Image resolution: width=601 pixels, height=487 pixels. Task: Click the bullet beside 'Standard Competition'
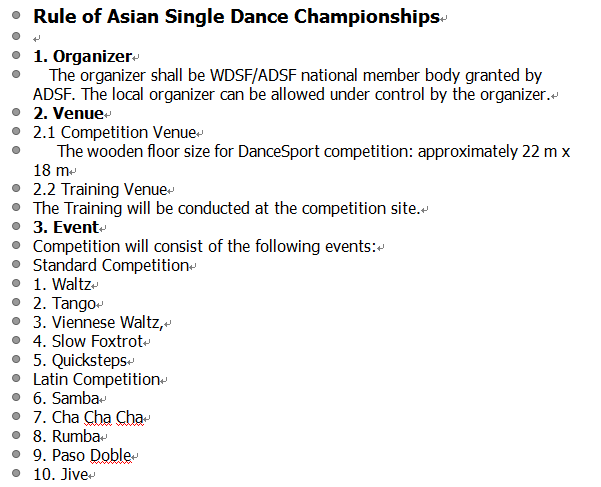[x=16, y=264]
